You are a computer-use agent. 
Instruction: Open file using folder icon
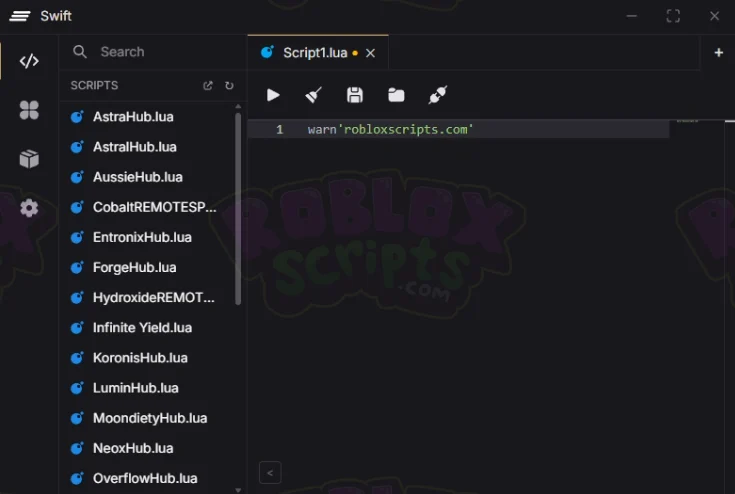point(396,95)
